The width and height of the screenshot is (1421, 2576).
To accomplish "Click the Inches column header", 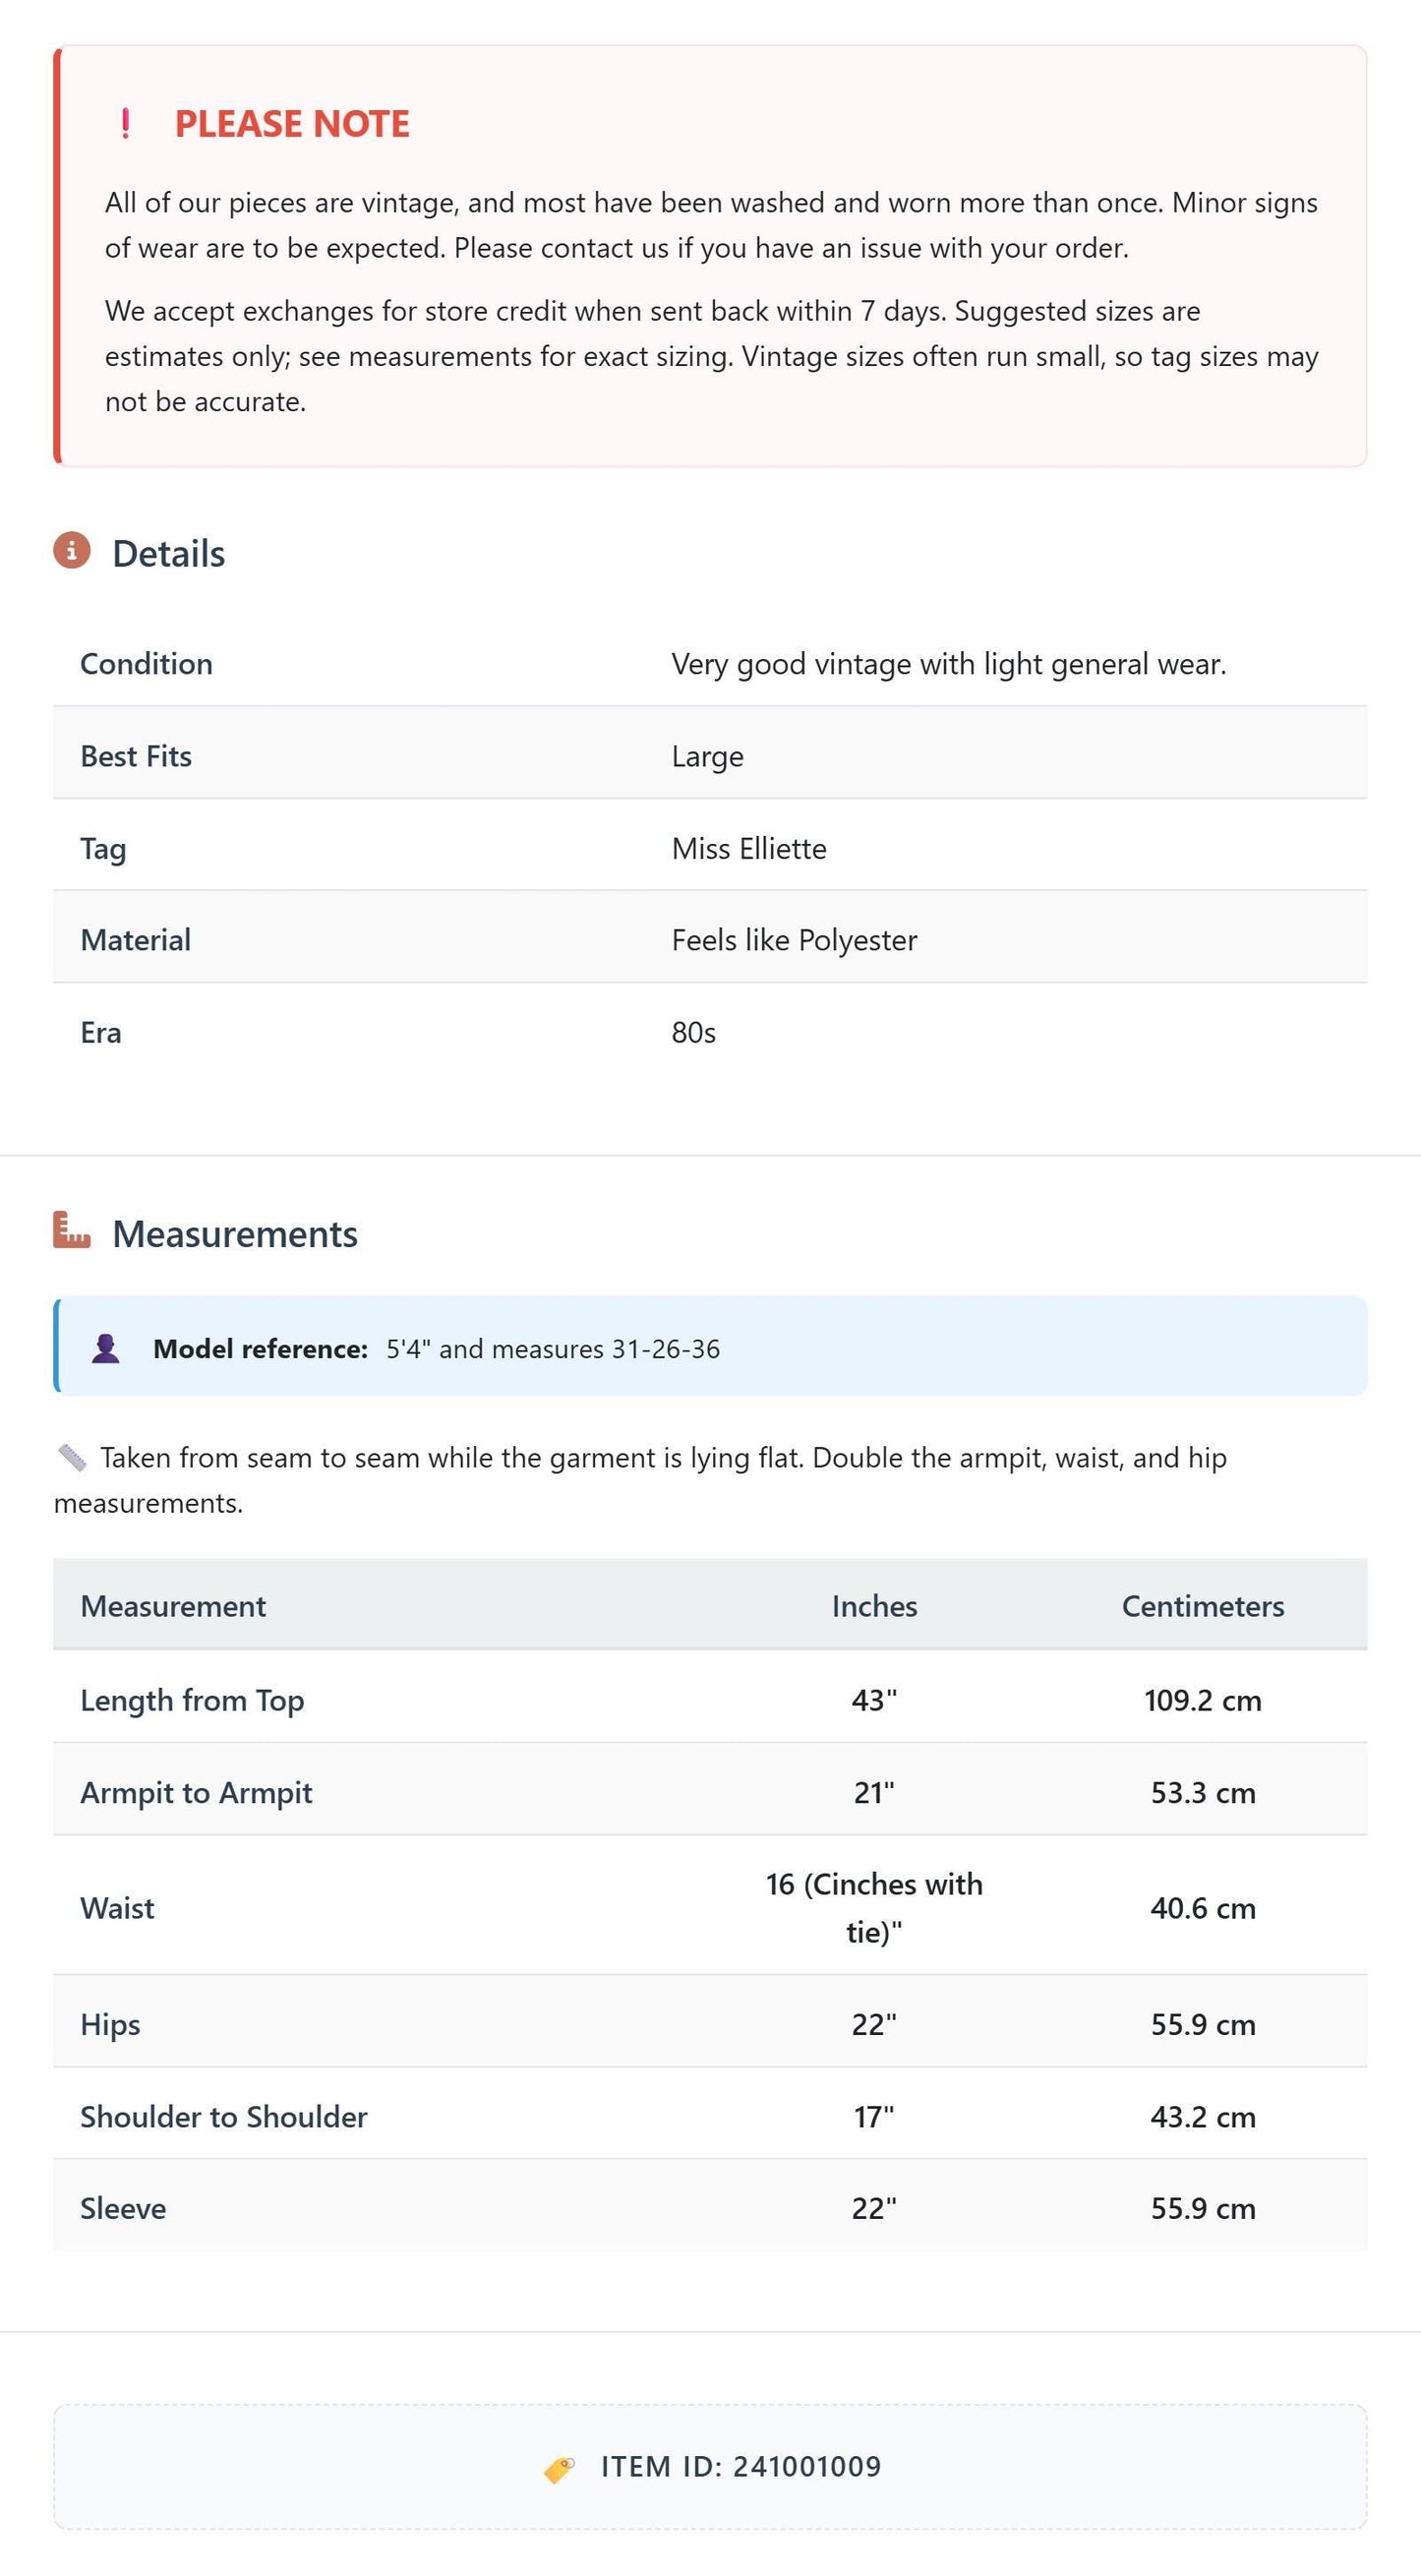I will [874, 1606].
